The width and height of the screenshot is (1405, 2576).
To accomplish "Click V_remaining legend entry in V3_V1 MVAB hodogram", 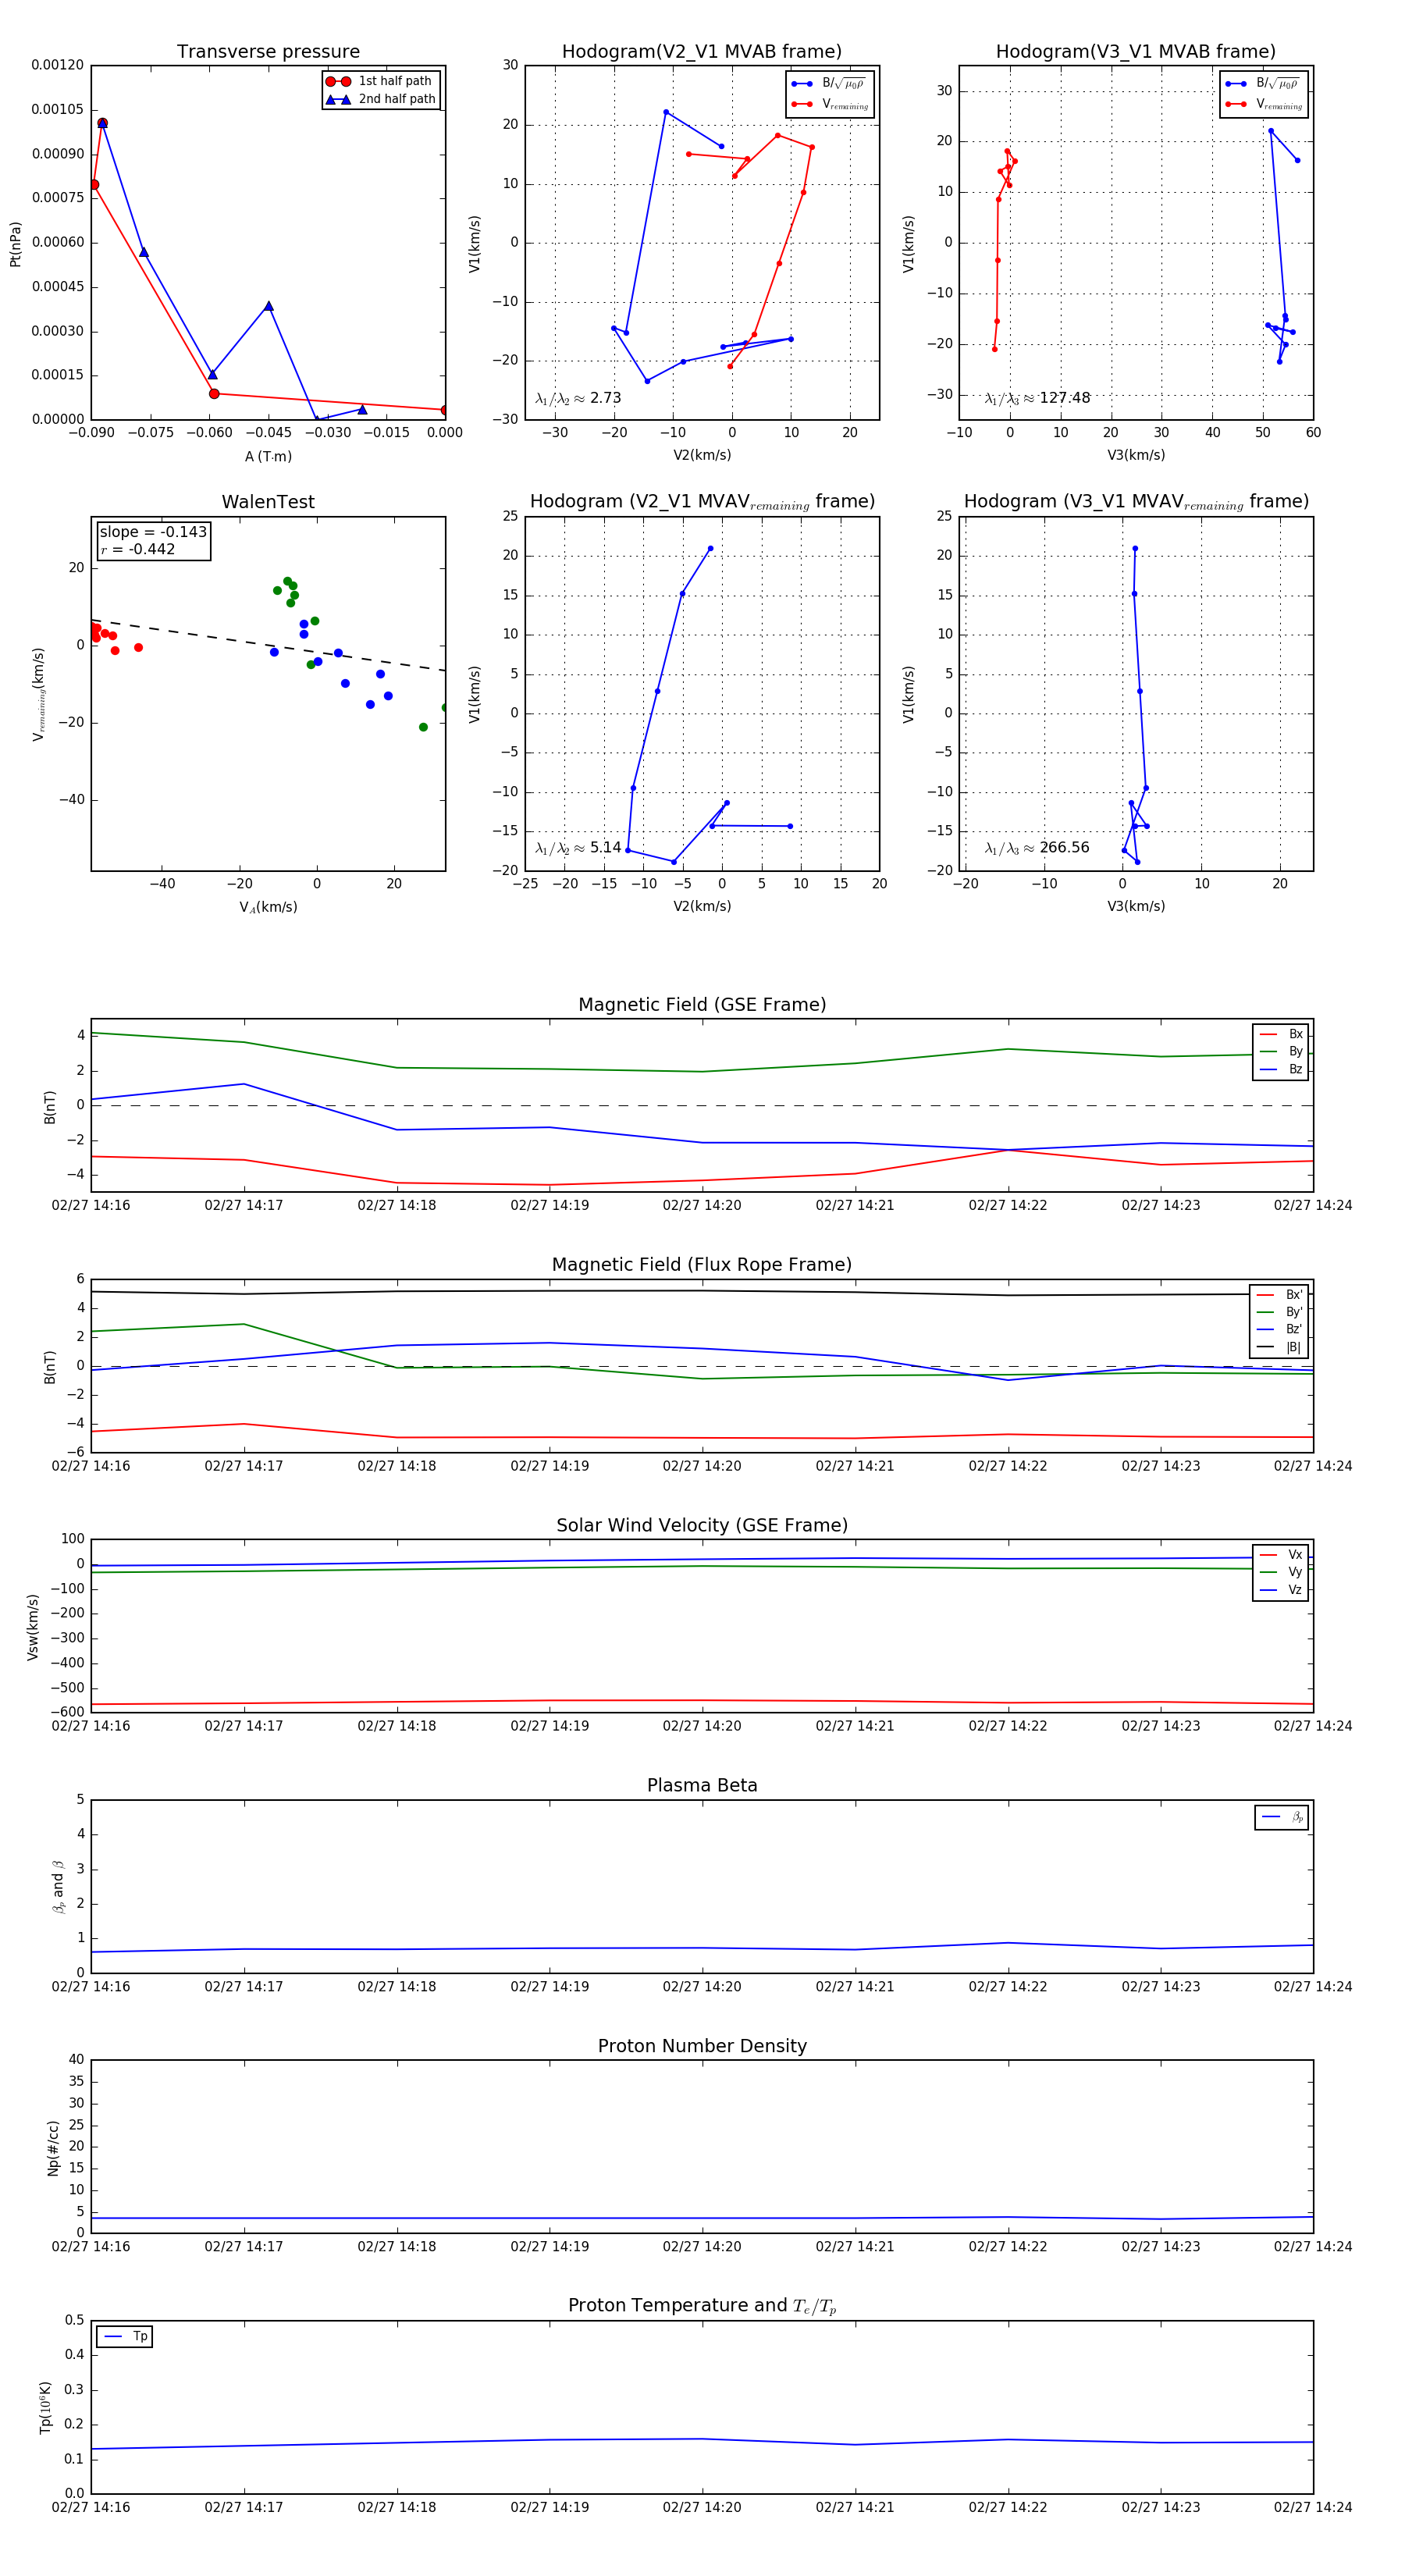I will pos(1264,104).
